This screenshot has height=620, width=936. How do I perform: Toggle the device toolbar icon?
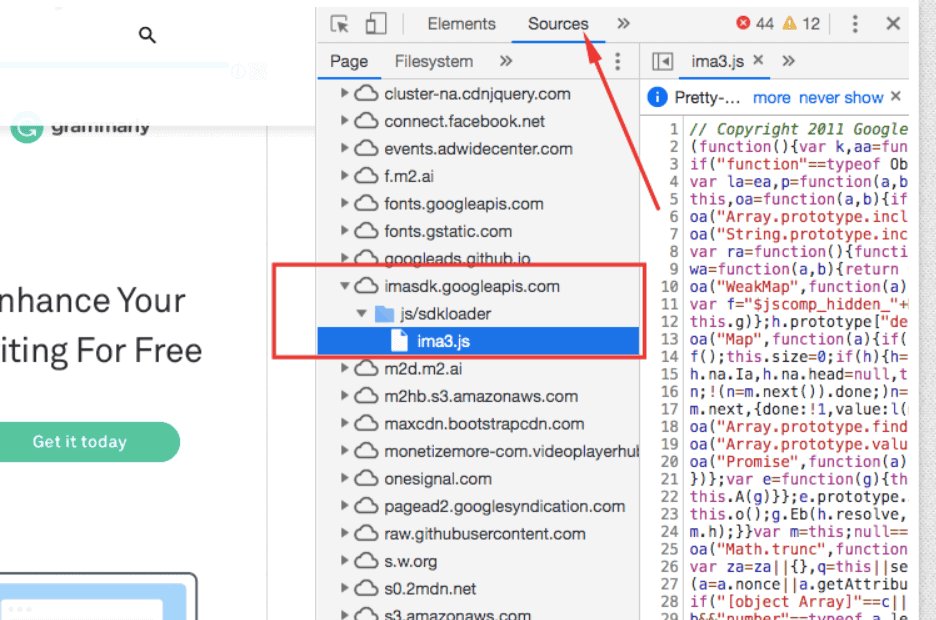(x=375, y=24)
